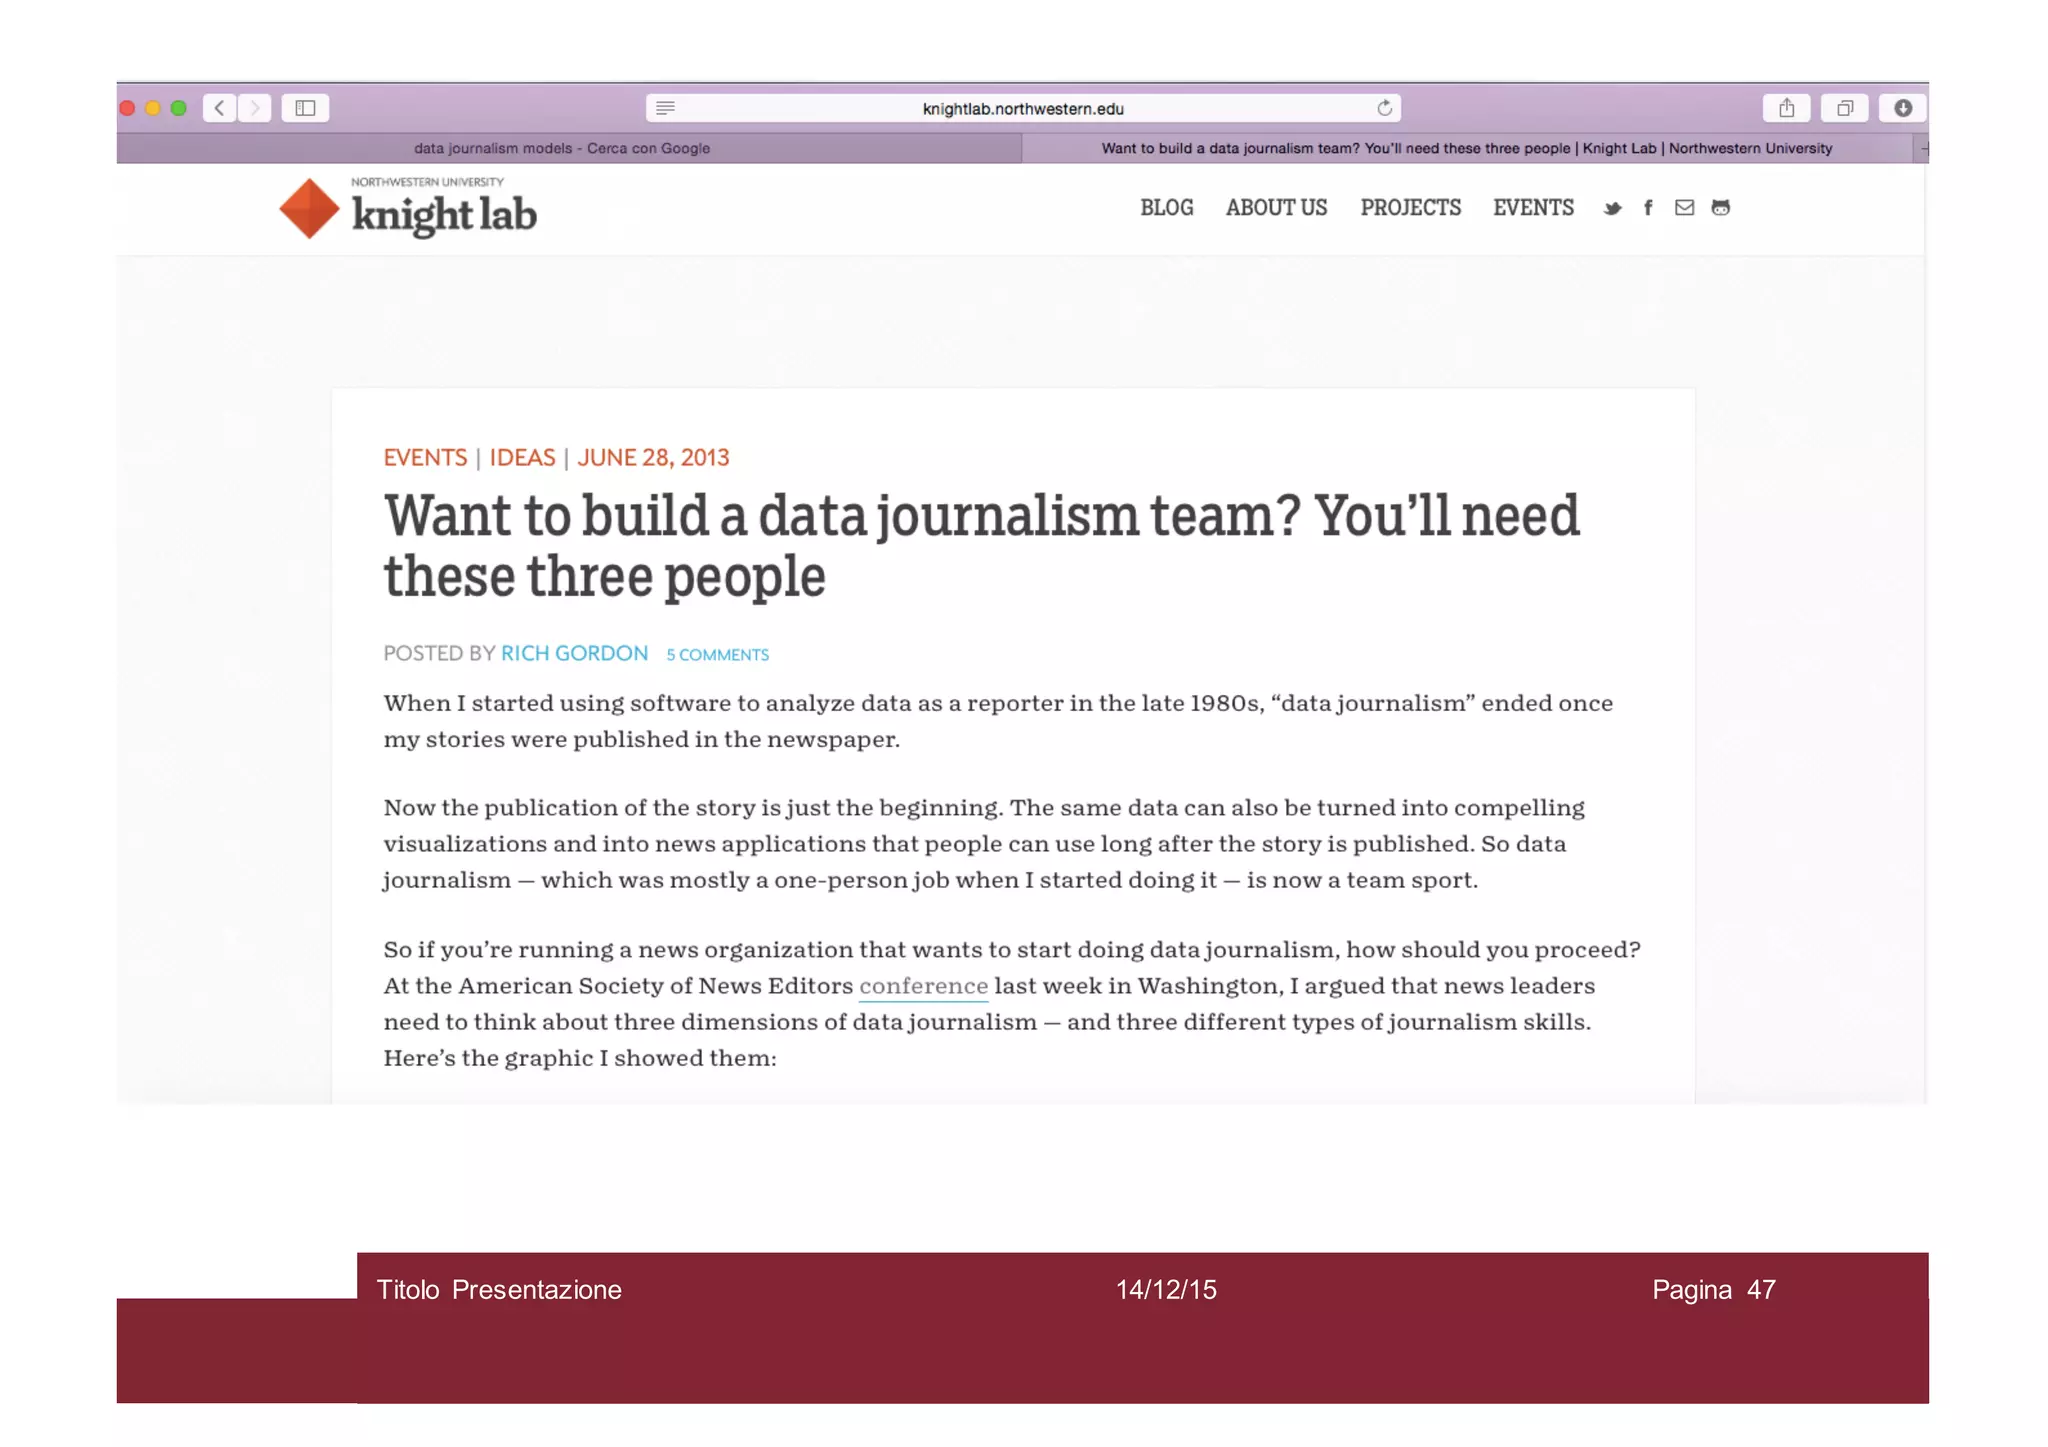Click the knightlab.northwestern.edu address field
The width and height of the screenshot is (2048, 1447).
pyautogui.click(x=1022, y=108)
